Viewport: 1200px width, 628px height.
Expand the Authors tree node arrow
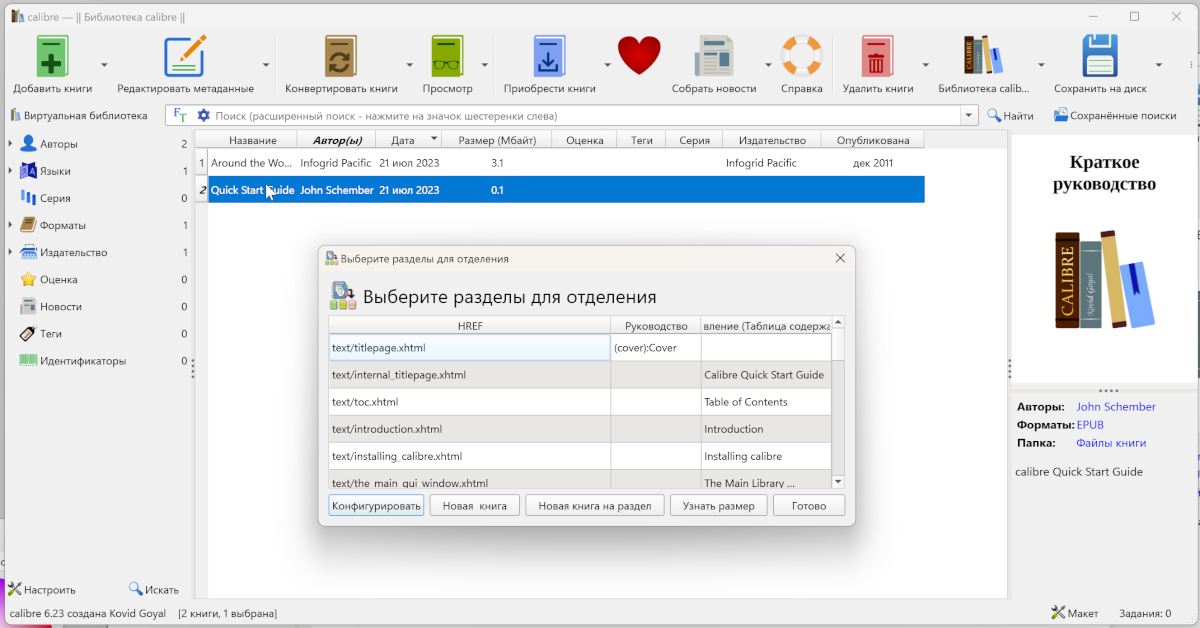(x=10, y=144)
